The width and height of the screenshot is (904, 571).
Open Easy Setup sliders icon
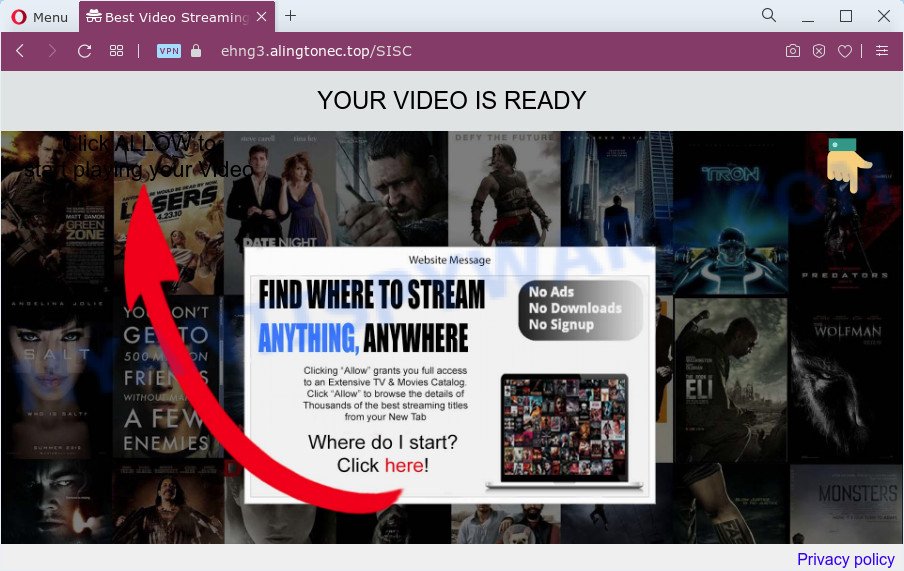coord(882,51)
